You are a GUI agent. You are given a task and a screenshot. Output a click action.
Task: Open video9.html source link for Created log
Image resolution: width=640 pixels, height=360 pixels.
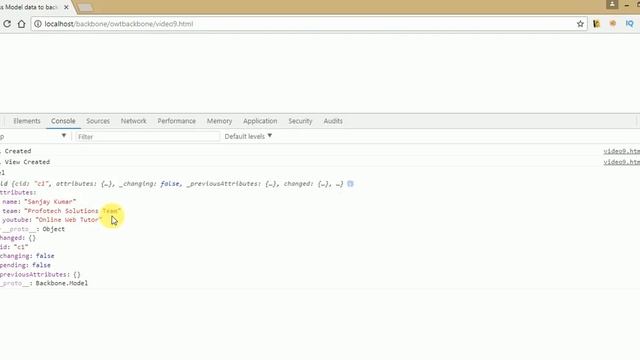pos(622,151)
